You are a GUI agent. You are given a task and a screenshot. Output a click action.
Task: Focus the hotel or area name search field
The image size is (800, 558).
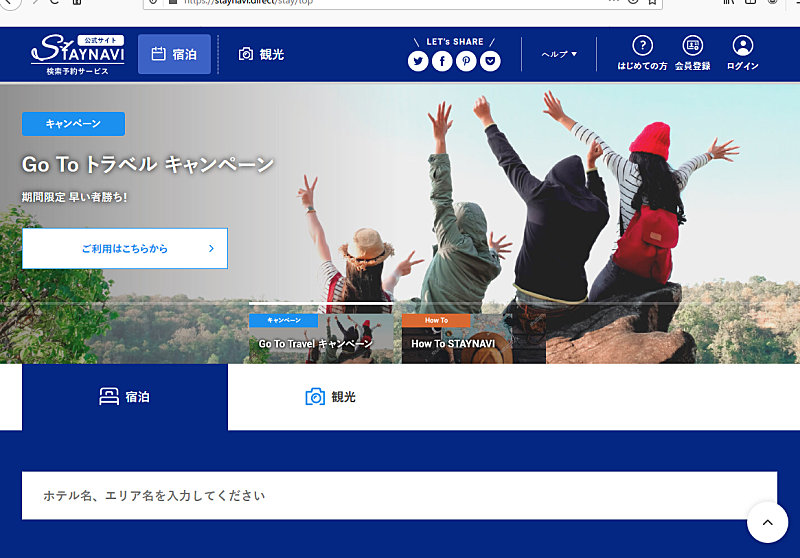[x=399, y=495]
